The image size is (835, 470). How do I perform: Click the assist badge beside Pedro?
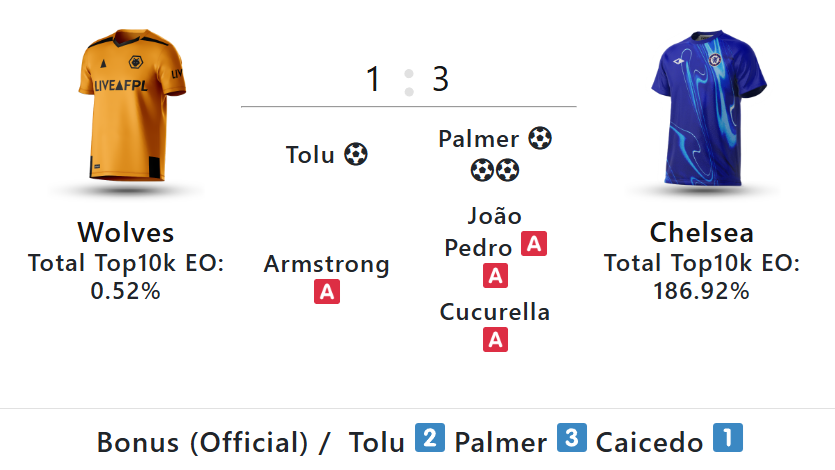tap(534, 243)
